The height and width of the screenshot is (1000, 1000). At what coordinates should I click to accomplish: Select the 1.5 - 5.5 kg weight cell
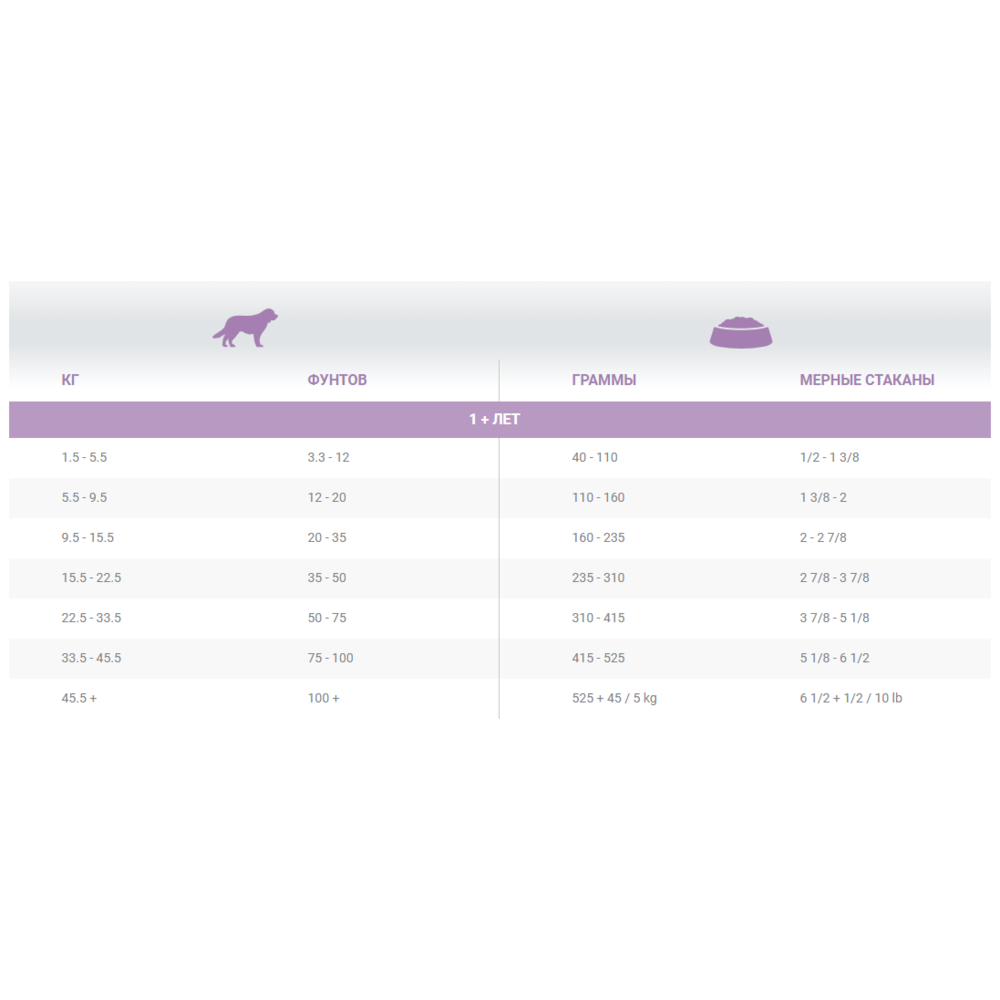pos(84,457)
